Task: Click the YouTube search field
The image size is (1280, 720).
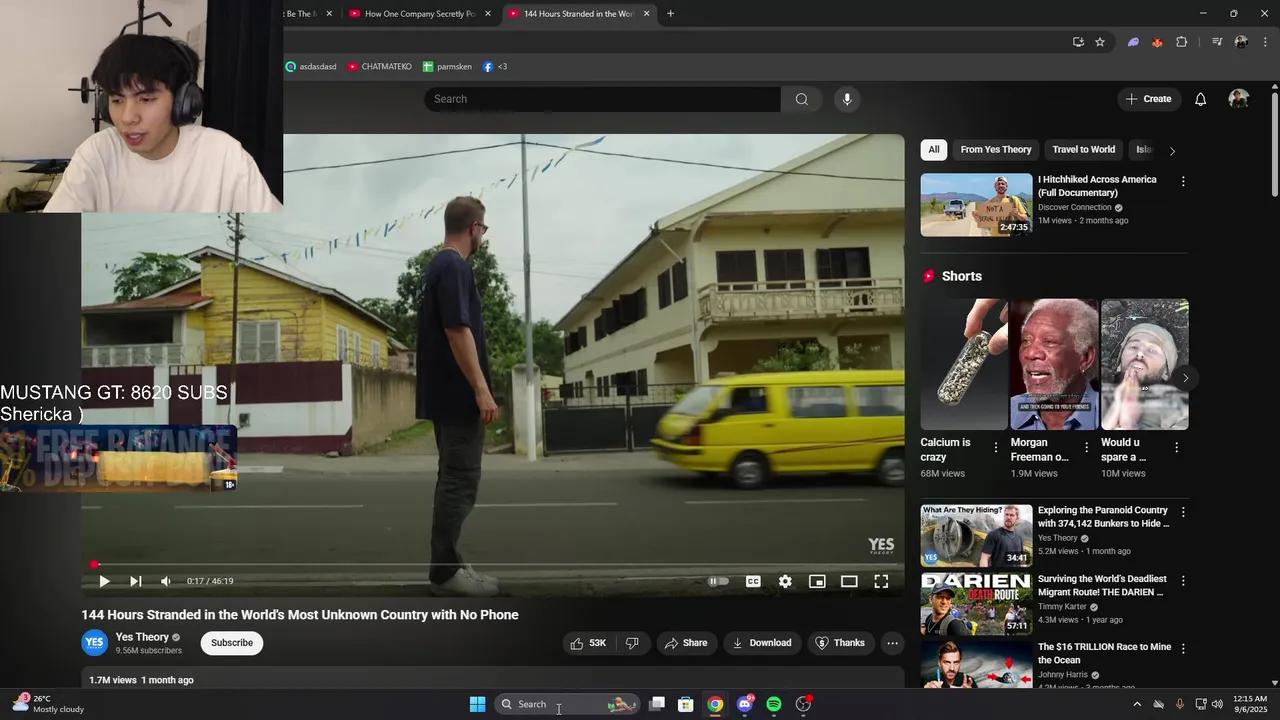Action: 602,99
